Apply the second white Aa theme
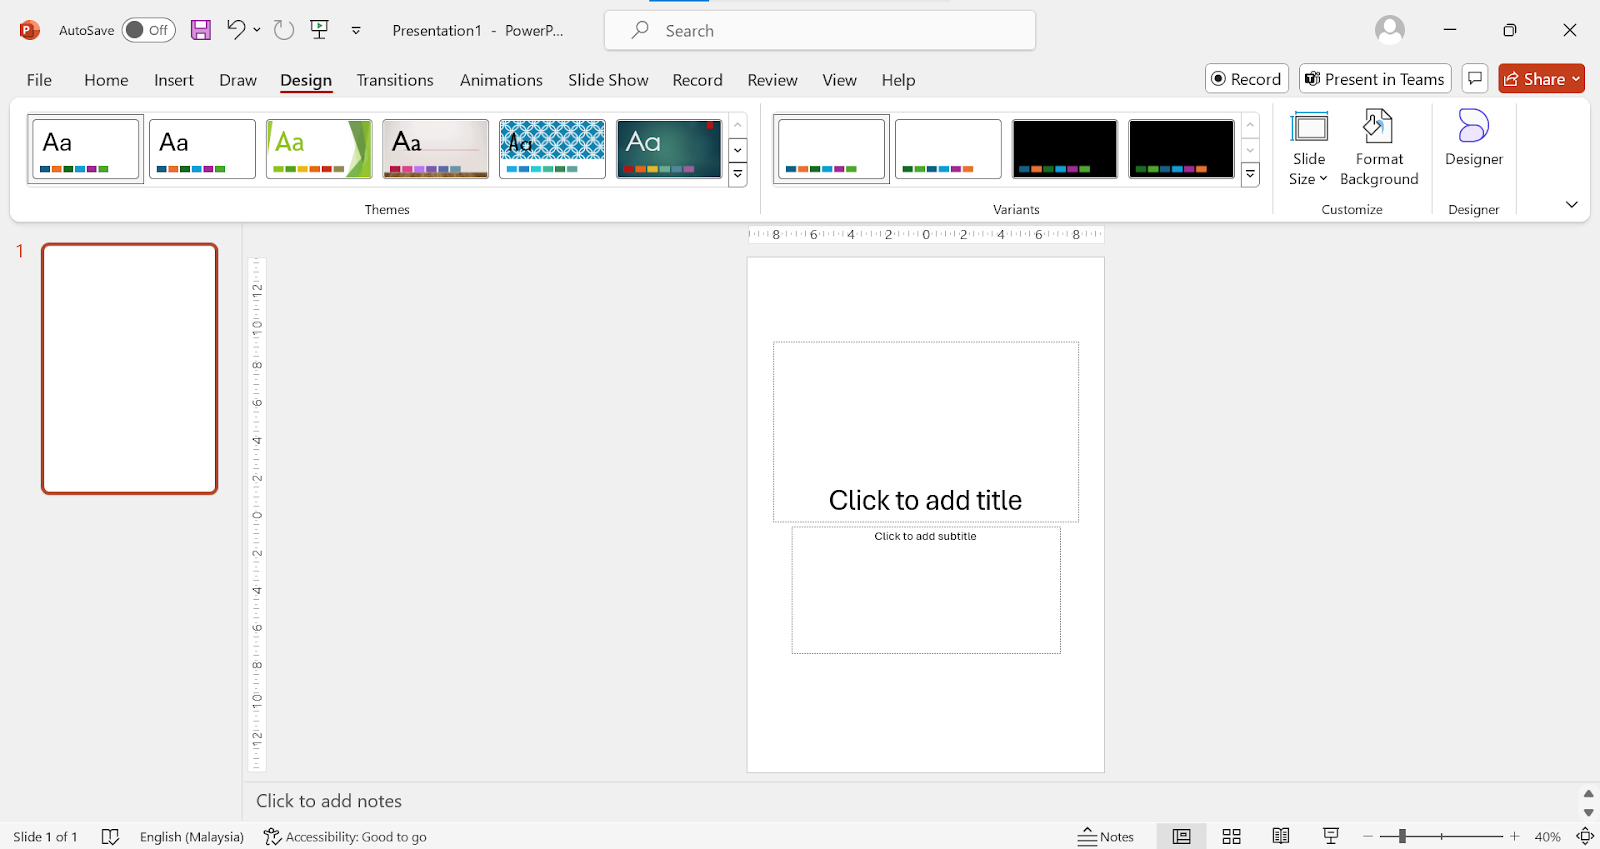 click(x=202, y=149)
